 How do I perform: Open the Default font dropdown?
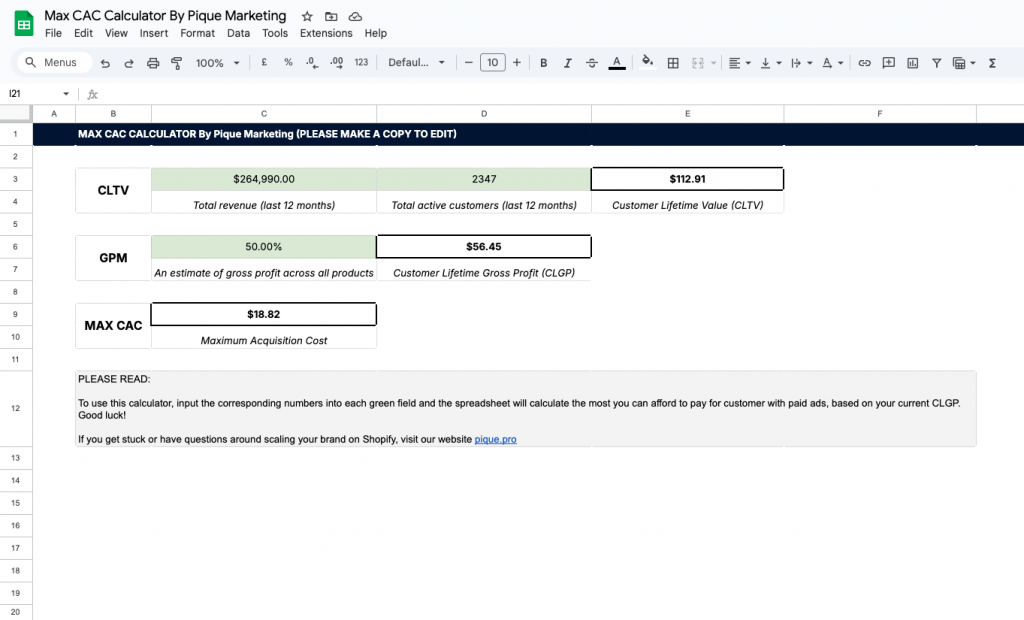[x=417, y=63]
